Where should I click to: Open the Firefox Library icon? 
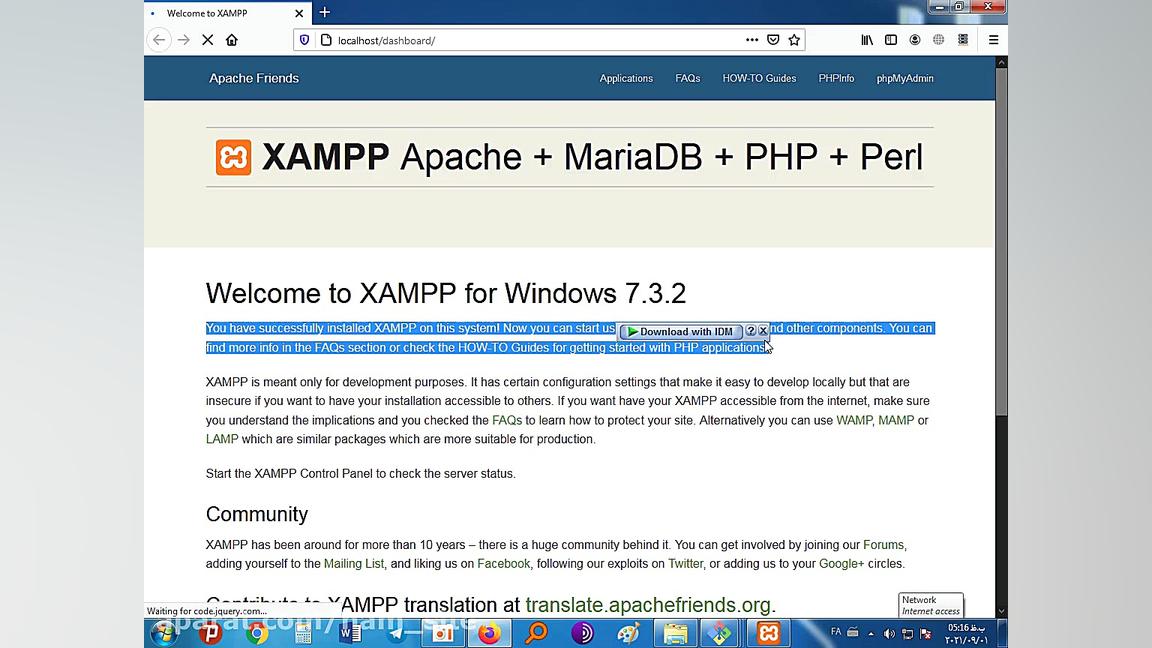point(867,40)
